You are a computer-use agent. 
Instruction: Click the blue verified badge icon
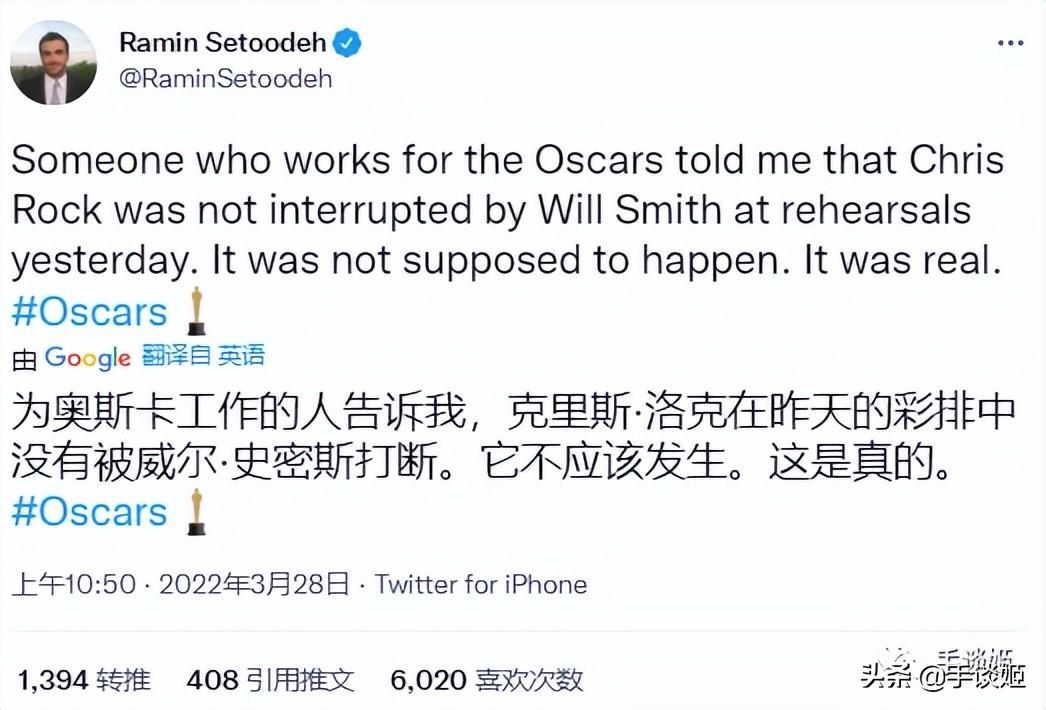[x=347, y=43]
